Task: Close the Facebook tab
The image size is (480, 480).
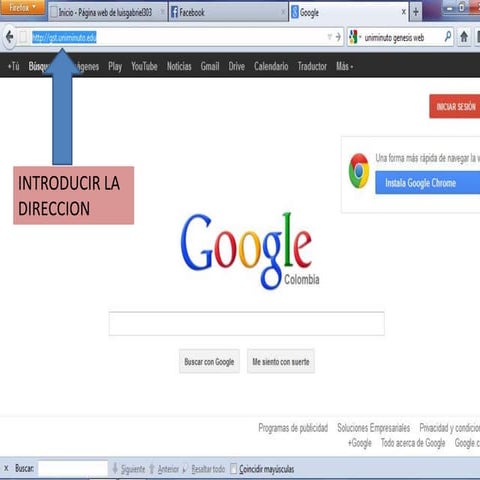Action: click(x=283, y=12)
